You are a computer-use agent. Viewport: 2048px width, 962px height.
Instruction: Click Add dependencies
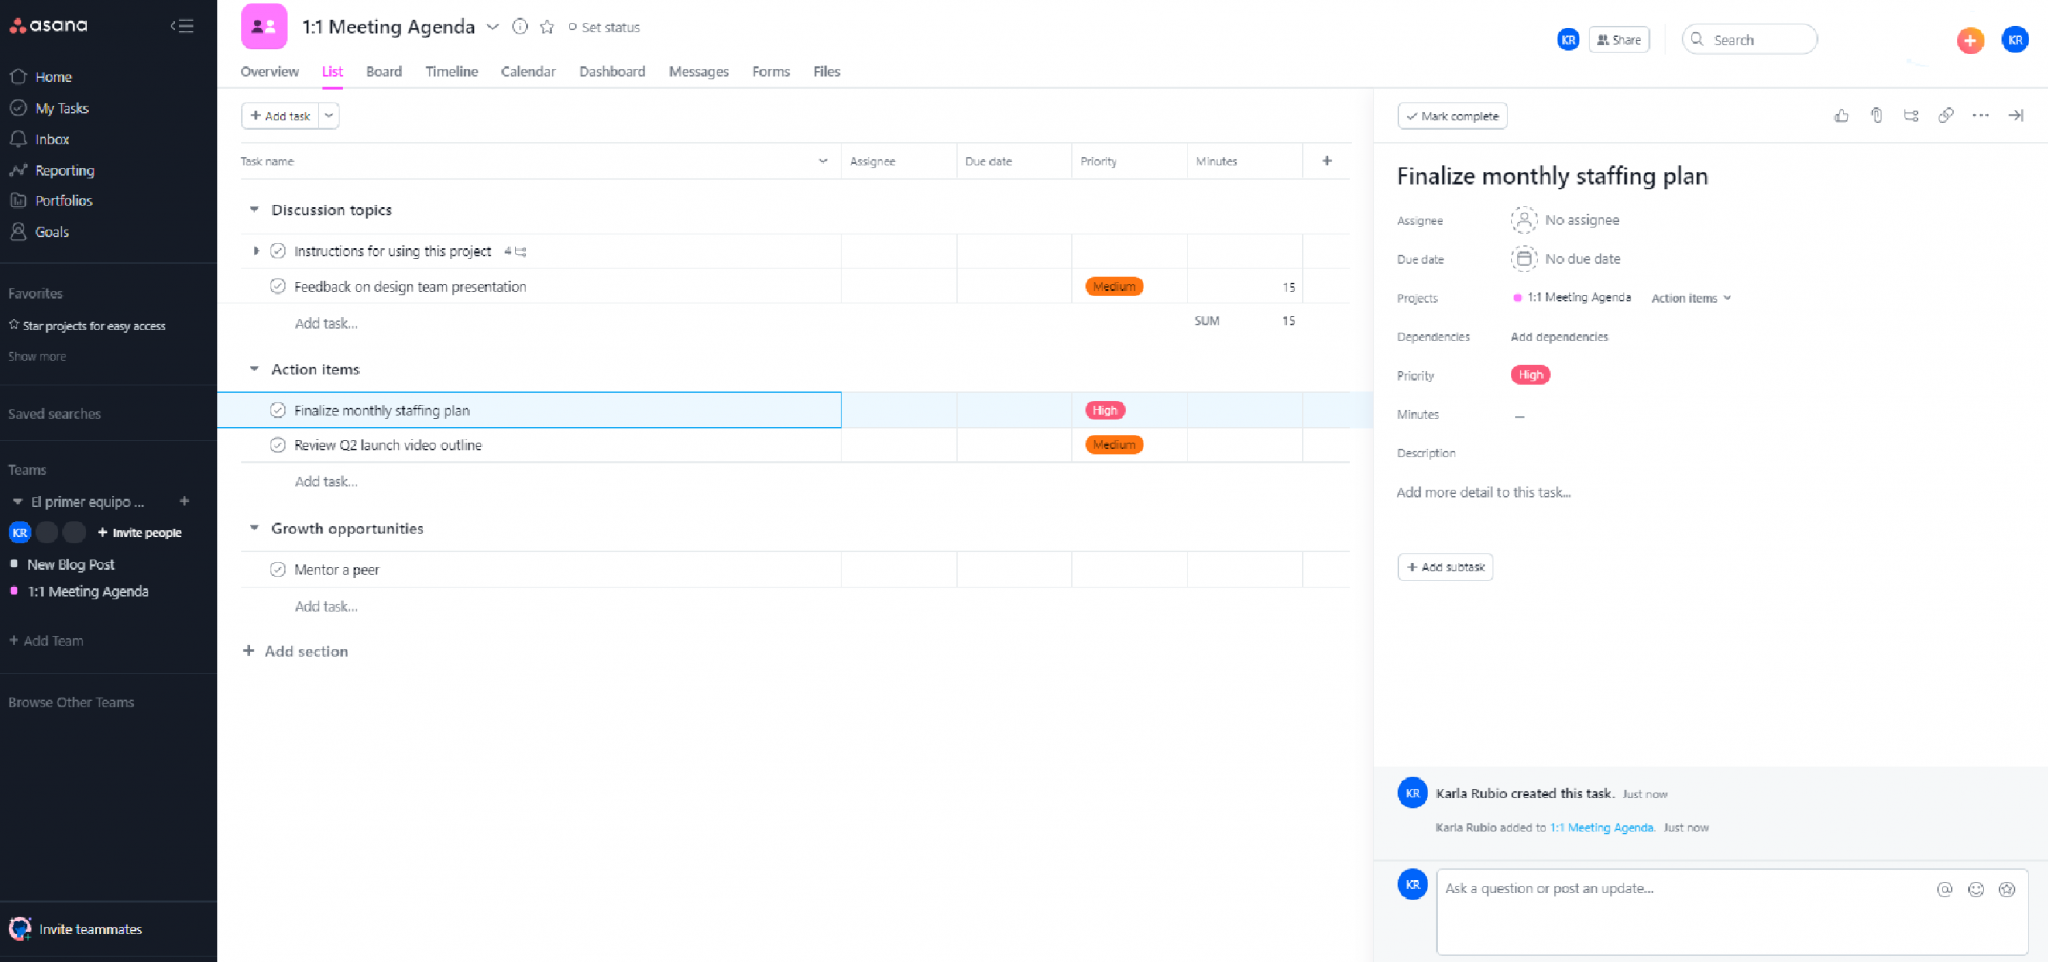click(1559, 337)
